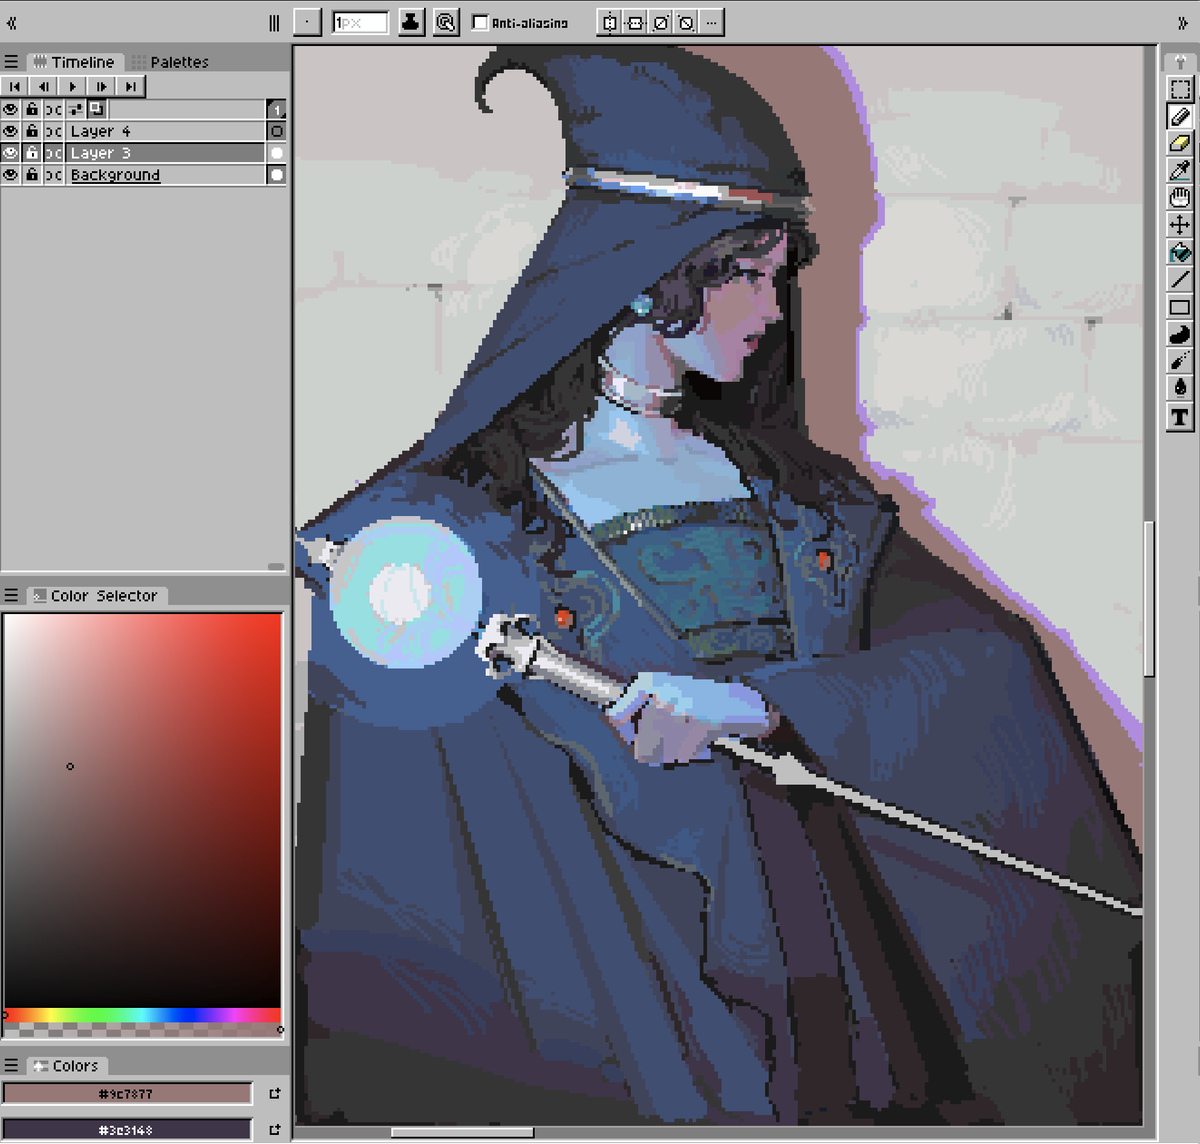Viewport: 1200px width, 1144px height.
Task: Select the Colors tab
Action: [x=67, y=1066]
